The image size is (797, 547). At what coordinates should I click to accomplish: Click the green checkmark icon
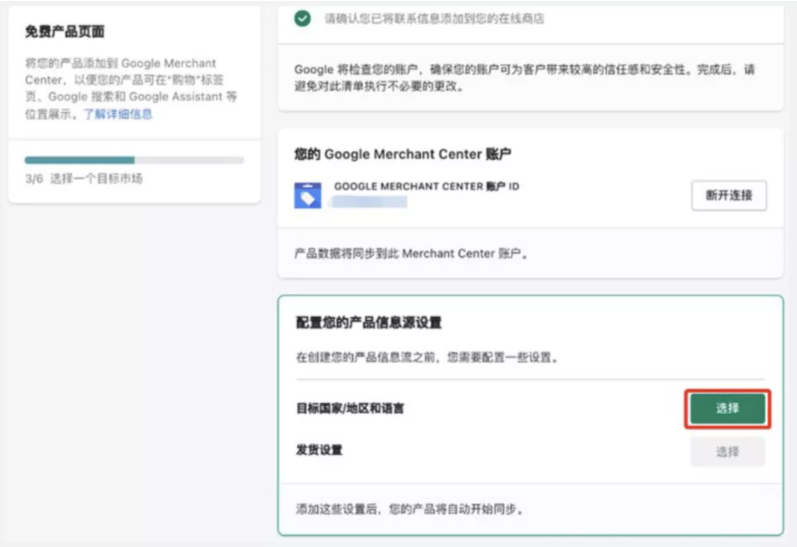point(302,18)
